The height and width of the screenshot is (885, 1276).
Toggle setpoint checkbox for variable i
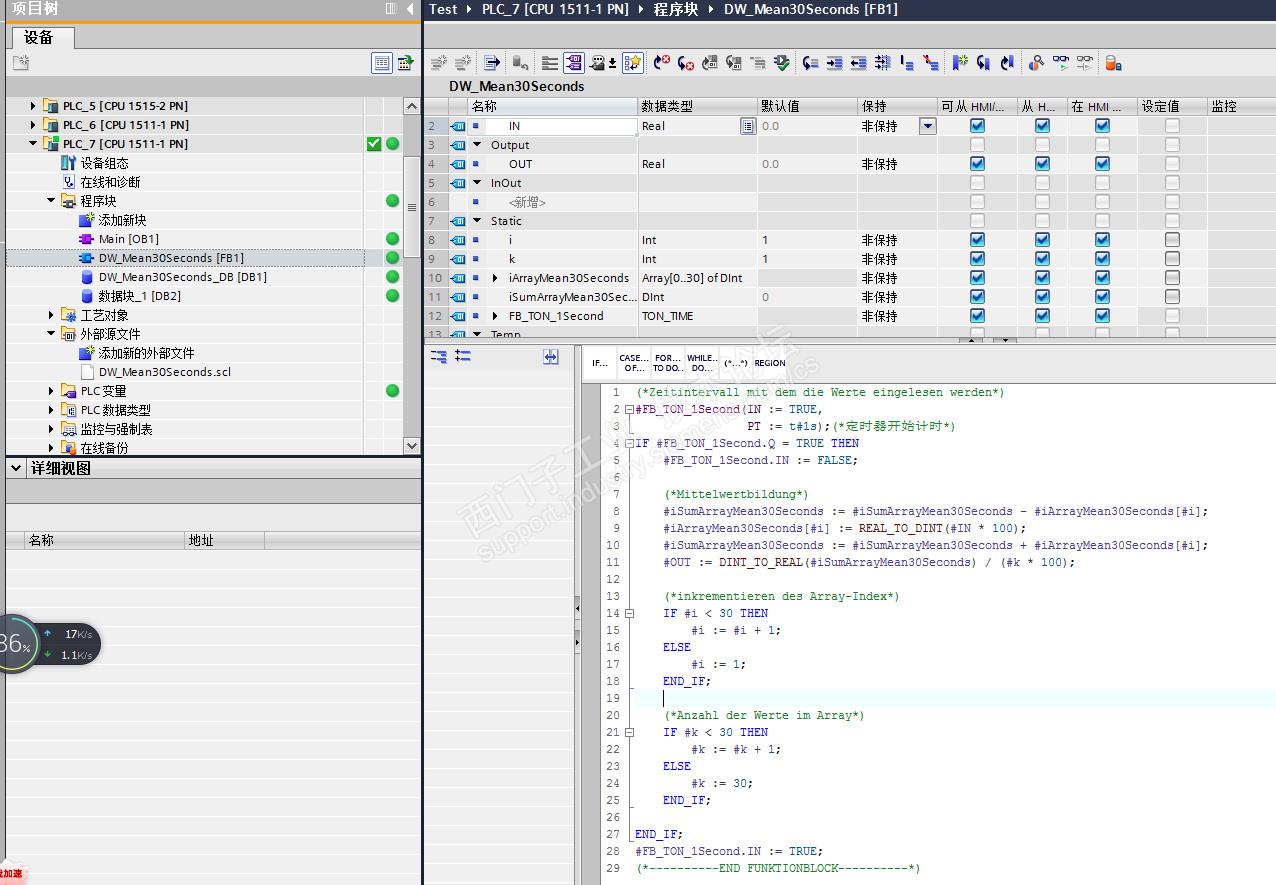coord(1171,240)
